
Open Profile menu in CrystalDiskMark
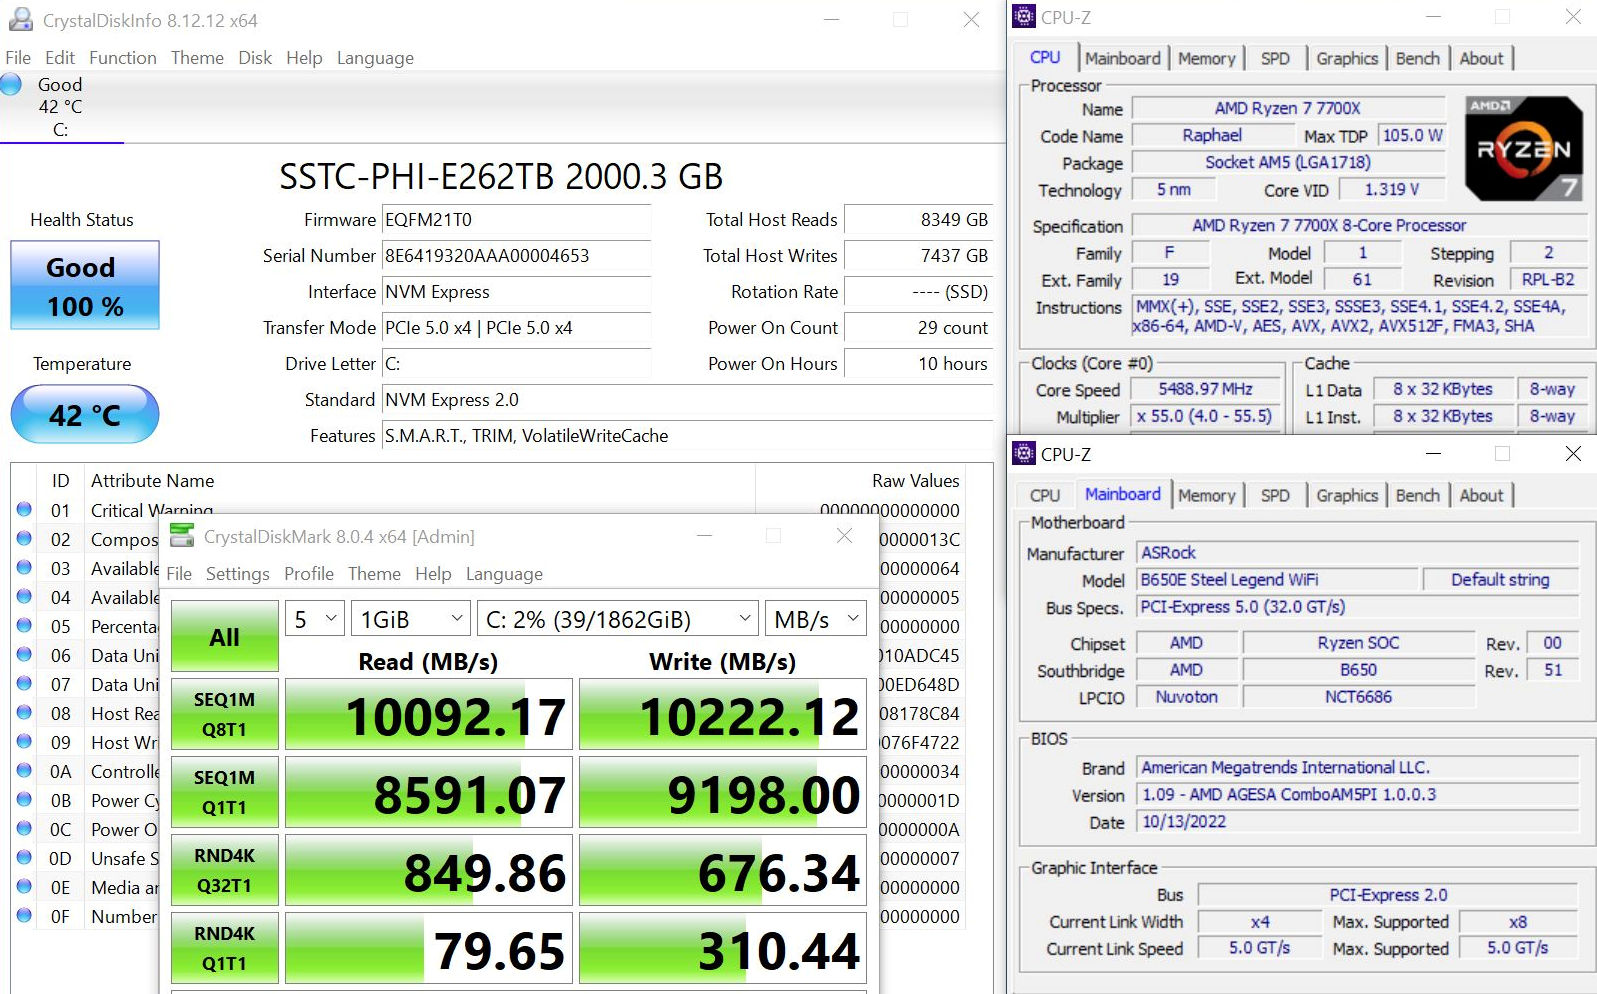click(x=309, y=574)
